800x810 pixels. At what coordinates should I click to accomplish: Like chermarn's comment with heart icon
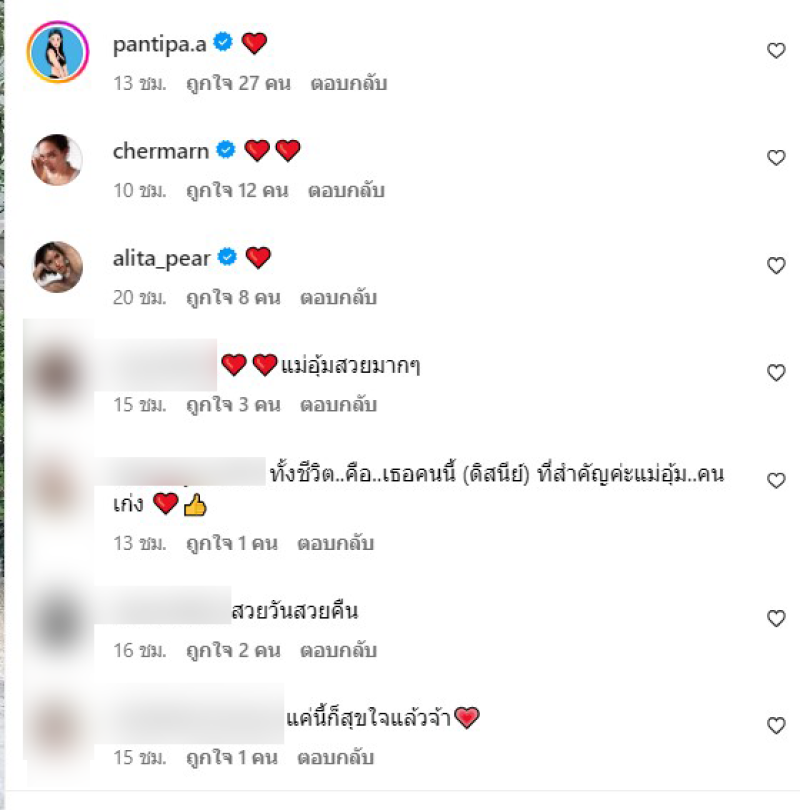point(776,157)
